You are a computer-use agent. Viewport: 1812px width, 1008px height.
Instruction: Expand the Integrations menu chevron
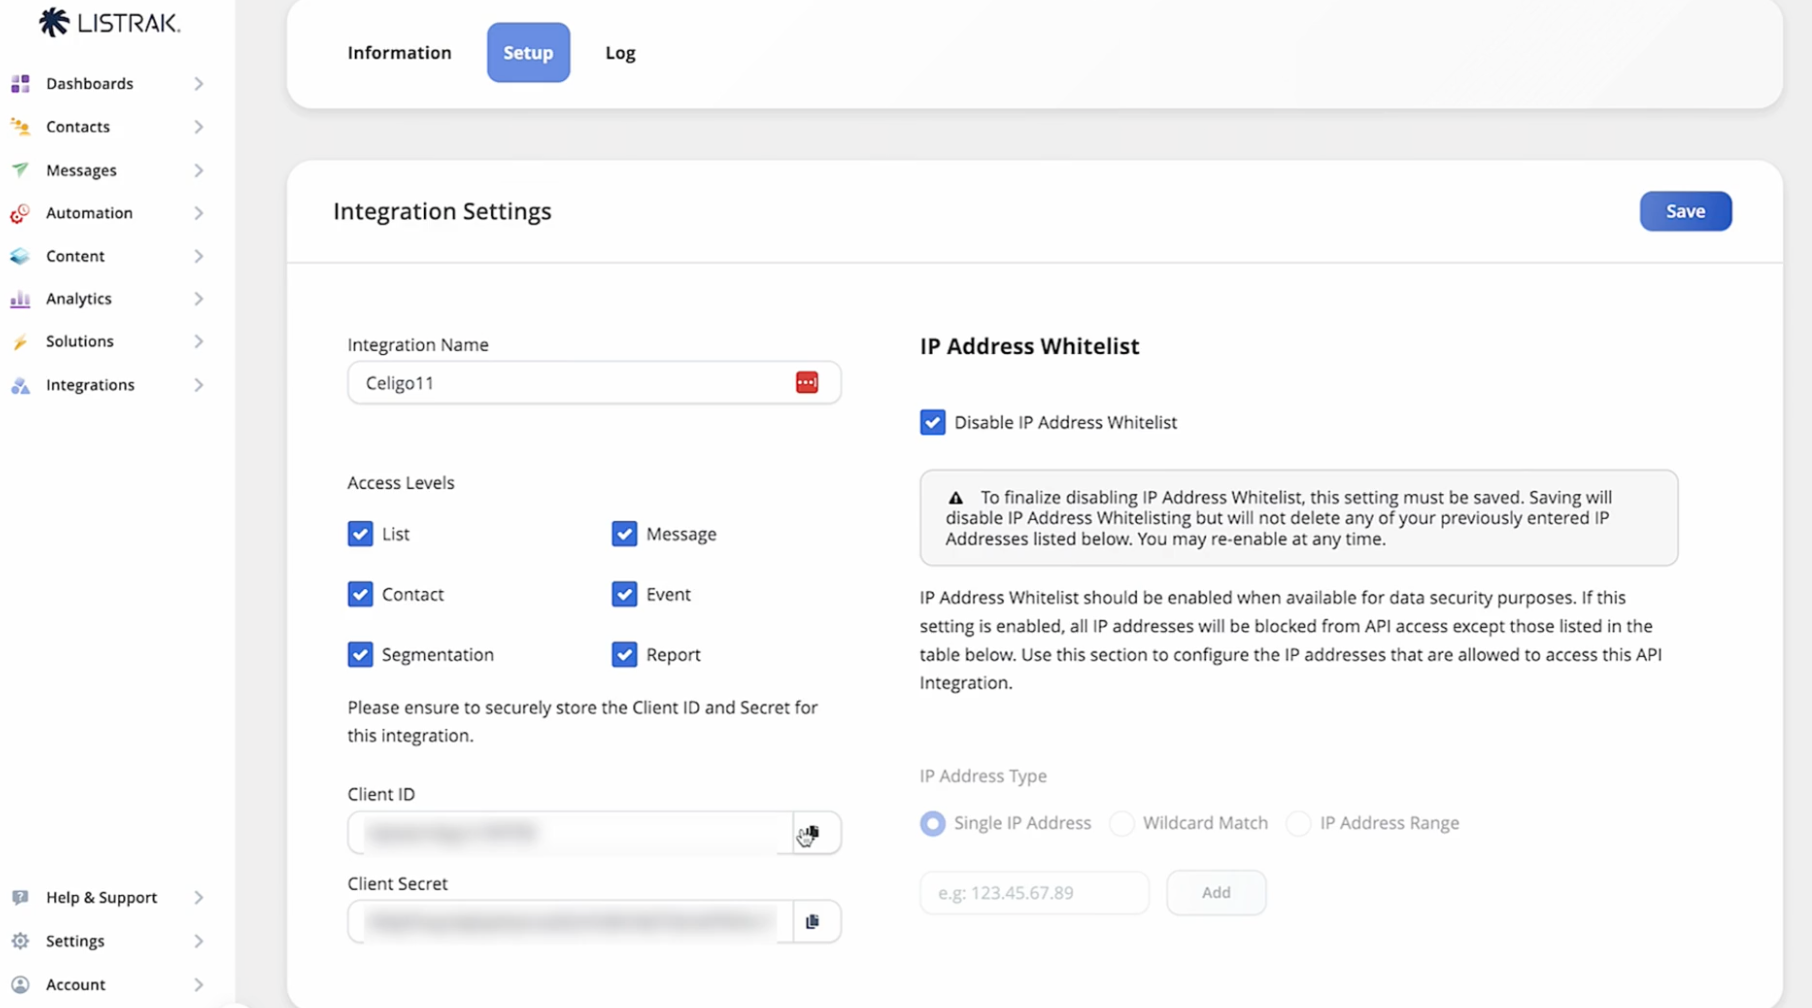(x=198, y=385)
